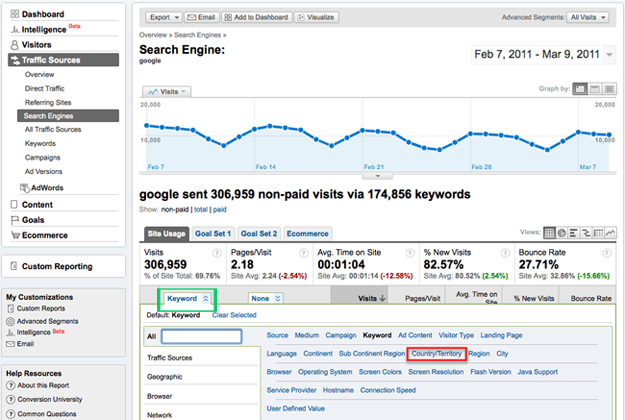Screen dimensions: 625x420
Task: Click question icon beside About this Report
Action: pos(11,385)
